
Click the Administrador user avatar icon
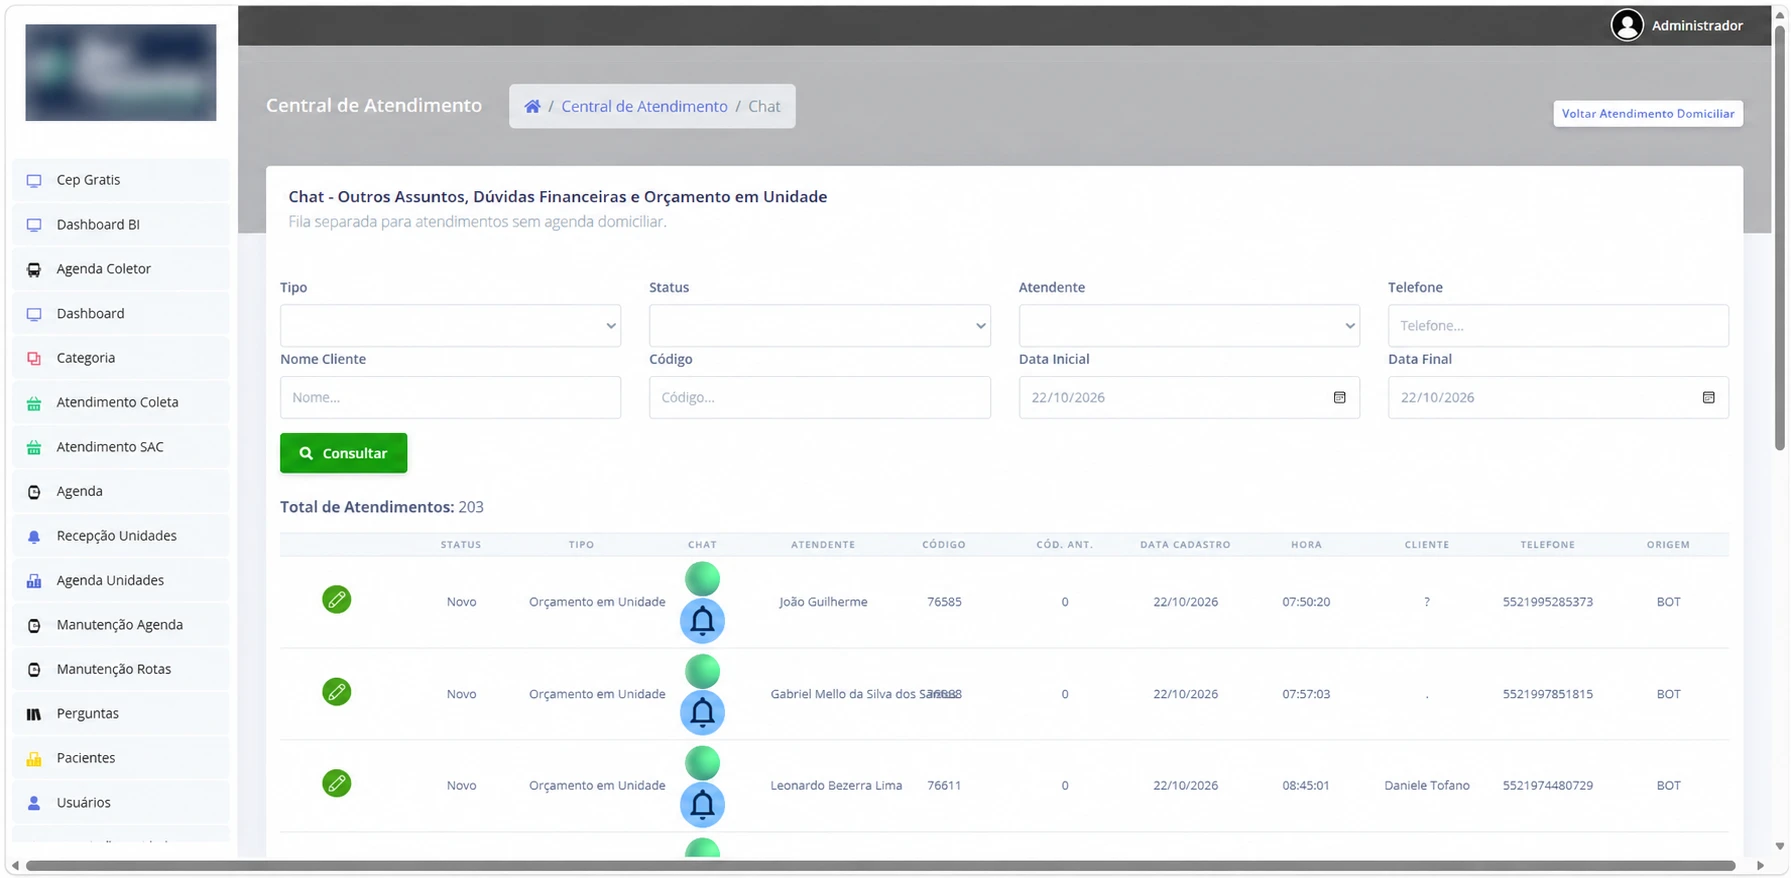[1627, 25]
